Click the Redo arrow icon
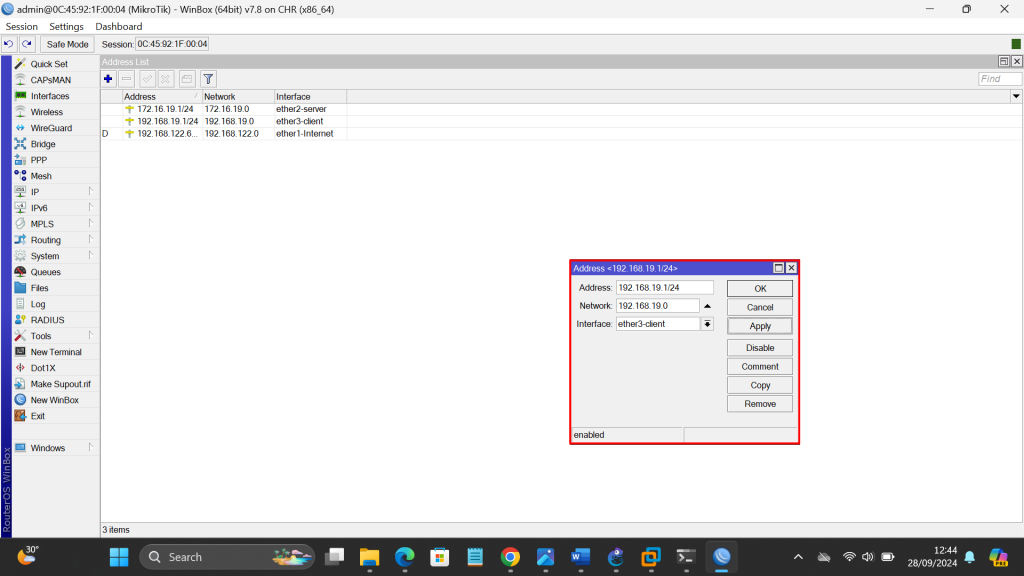 point(27,44)
